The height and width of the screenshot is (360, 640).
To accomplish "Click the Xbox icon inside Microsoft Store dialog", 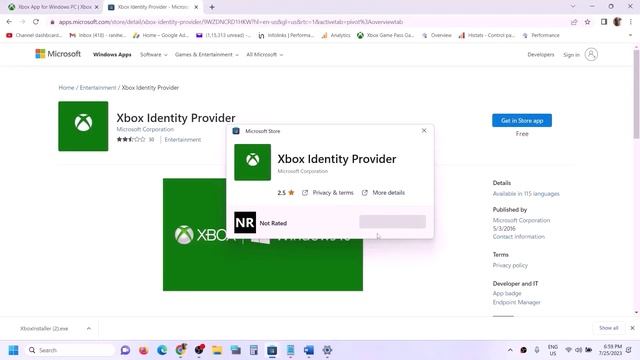I will click(252, 162).
